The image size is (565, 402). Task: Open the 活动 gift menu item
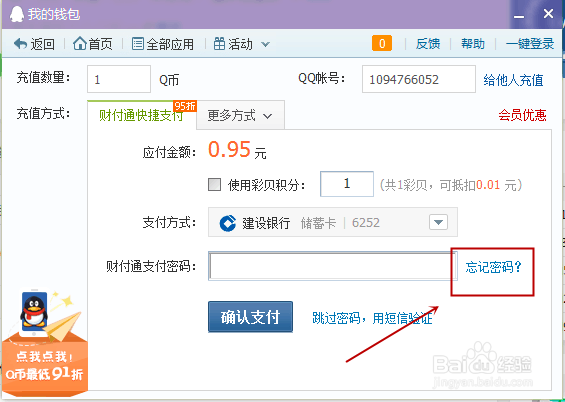233,44
